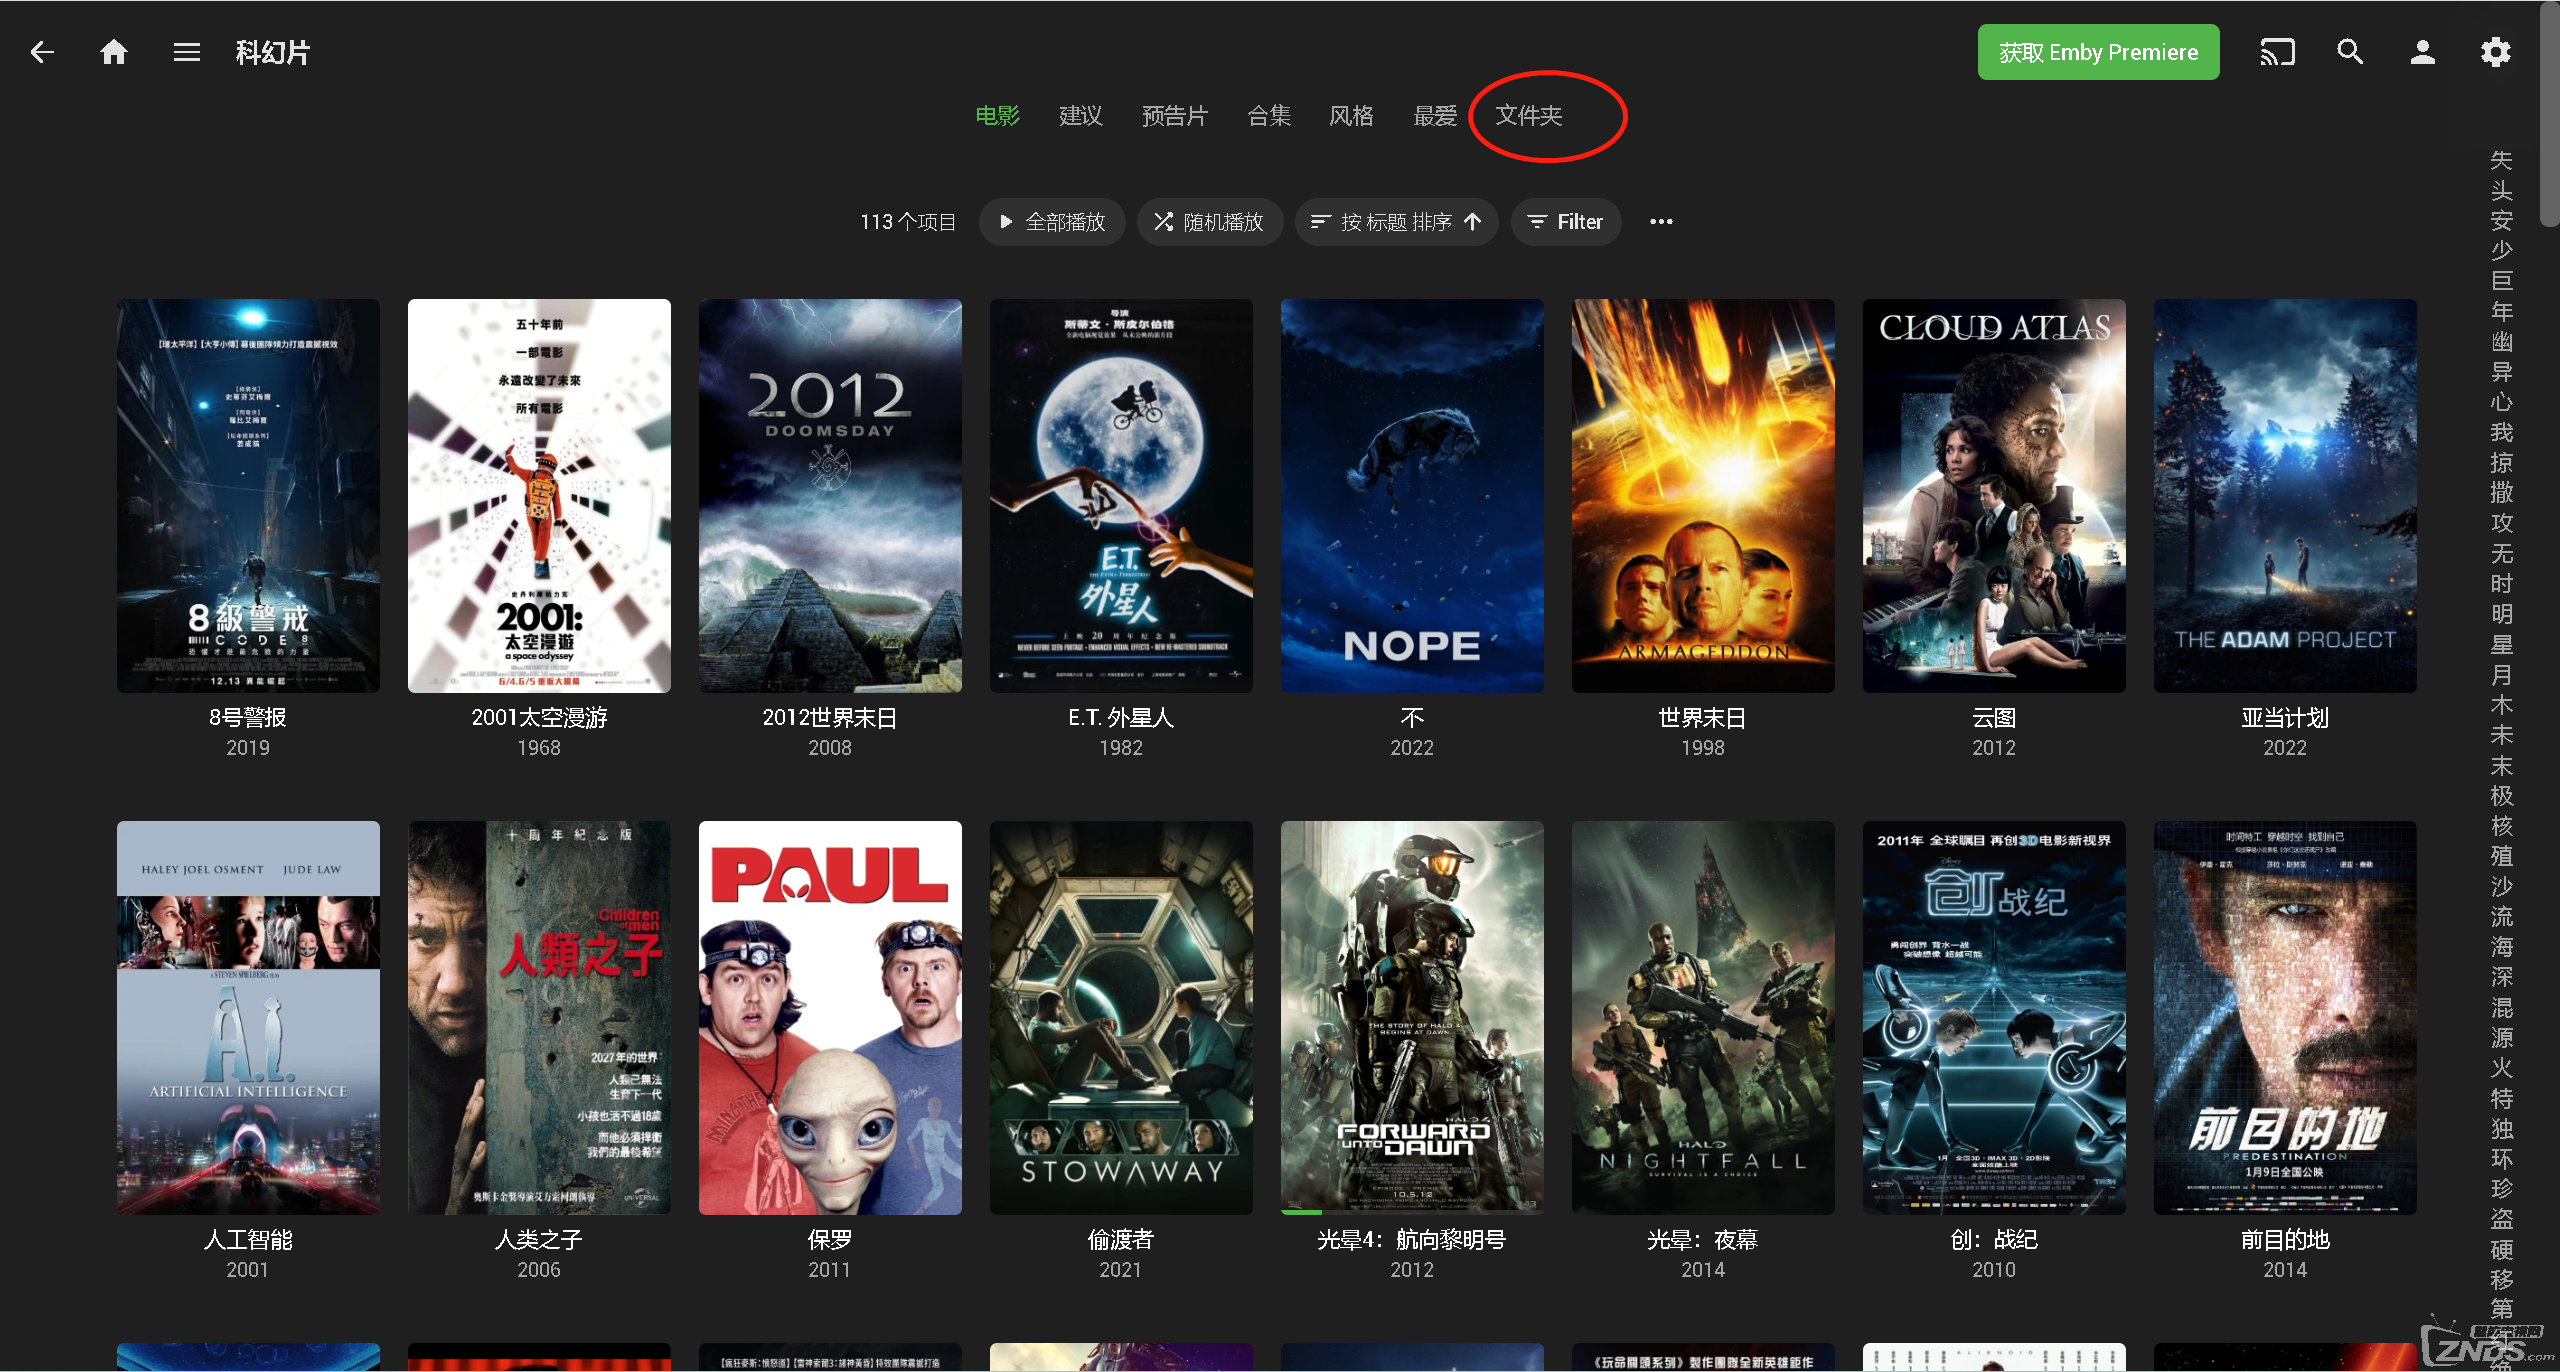Viewport: 2560px width, 1372px height.
Task: Open the user profile icon
Action: point(2422,52)
